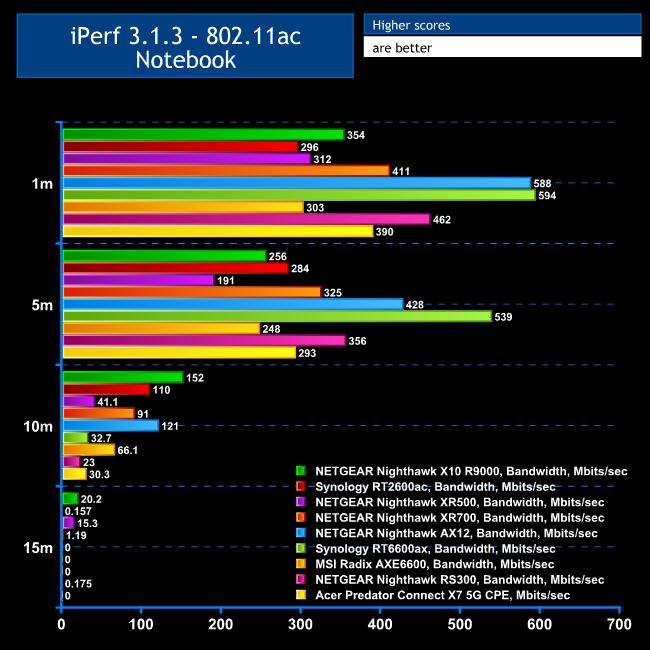Select the iPerf 3.1.3 802.11ac Notebook title
The image size is (650, 650).
[185, 46]
